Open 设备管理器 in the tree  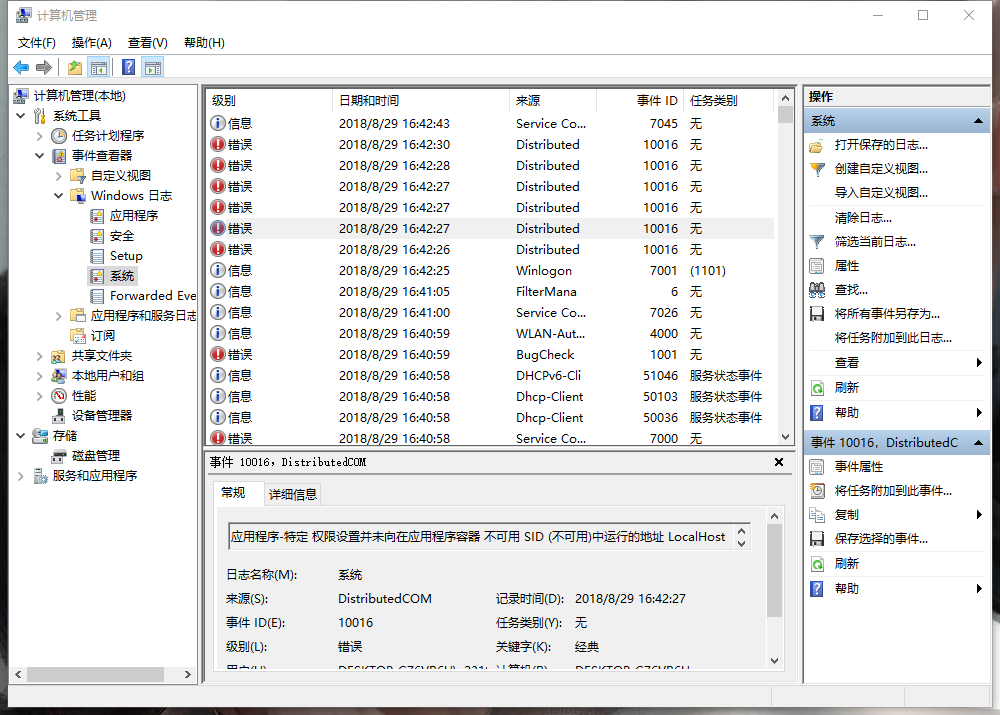tap(102, 416)
